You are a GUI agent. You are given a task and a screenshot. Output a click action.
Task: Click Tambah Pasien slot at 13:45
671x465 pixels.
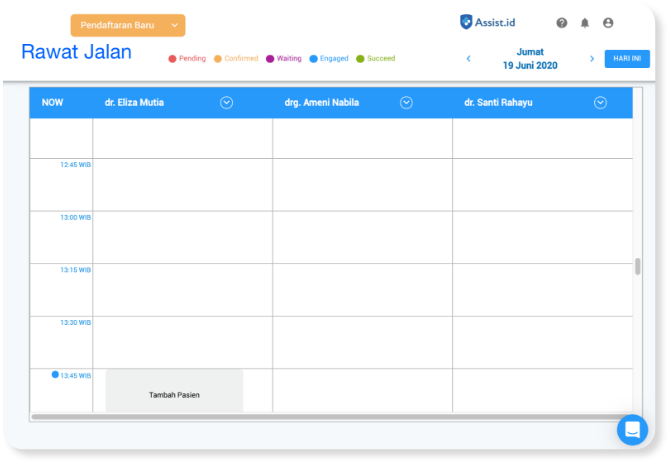(174, 391)
